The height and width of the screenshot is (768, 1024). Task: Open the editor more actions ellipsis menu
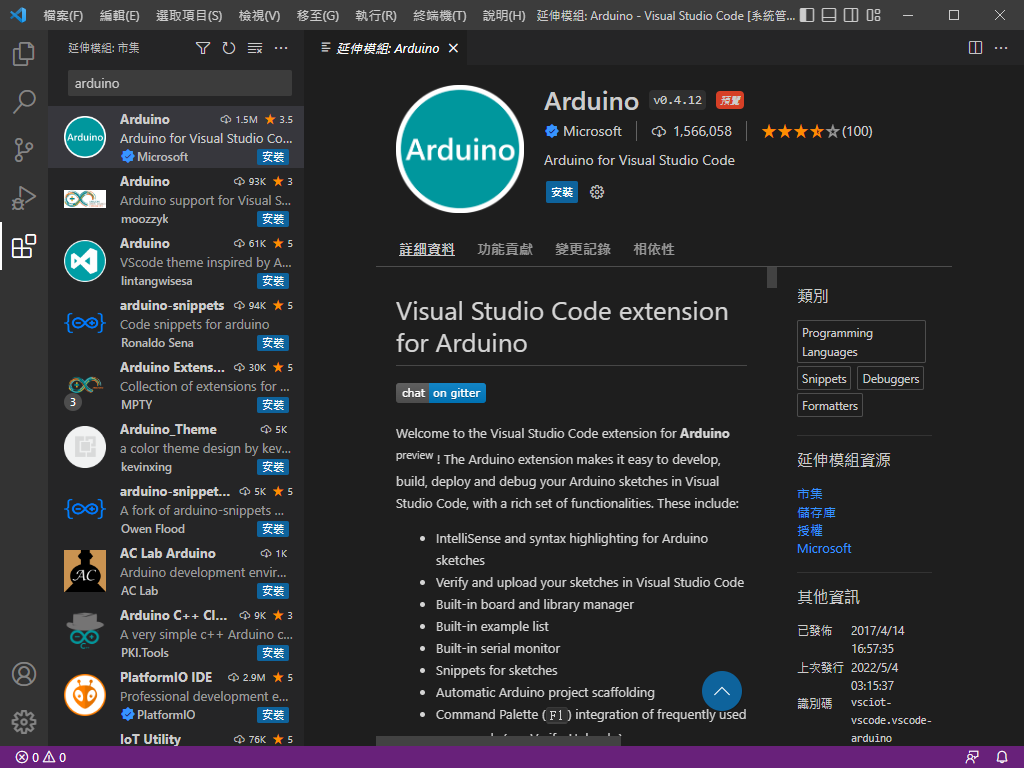(x=1001, y=48)
